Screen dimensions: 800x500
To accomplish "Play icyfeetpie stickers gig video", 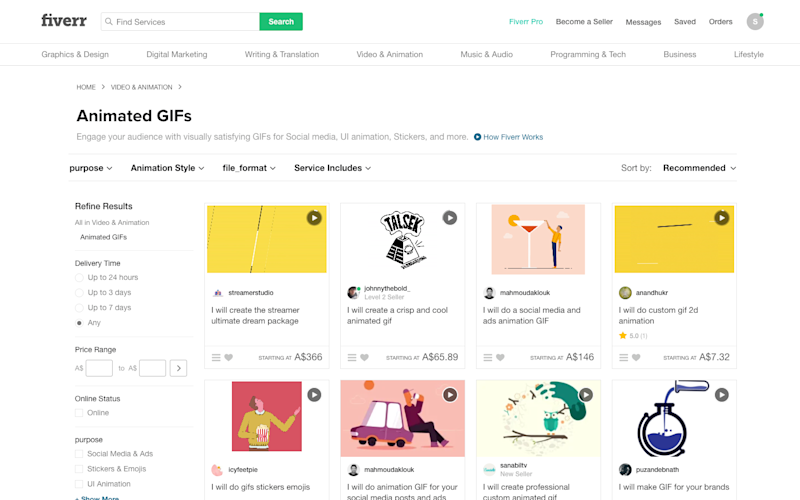I will 314,394.
